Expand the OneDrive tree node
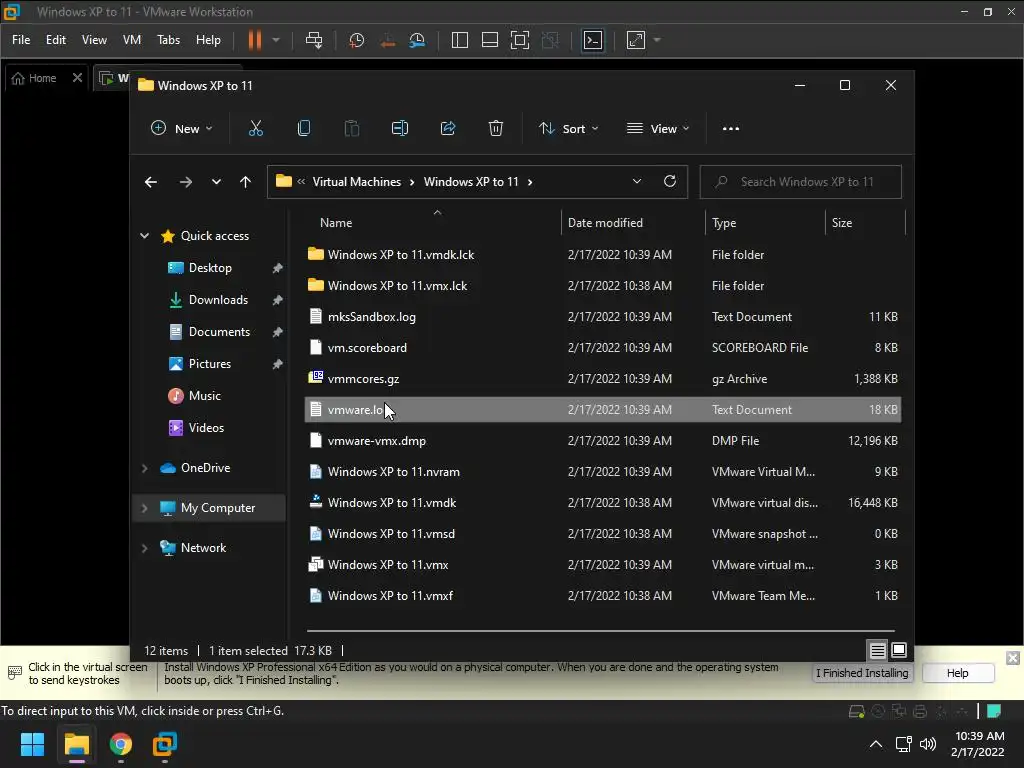Image resolution: width=1024 pixels, height=768 pixels. [x=144, y=468]
